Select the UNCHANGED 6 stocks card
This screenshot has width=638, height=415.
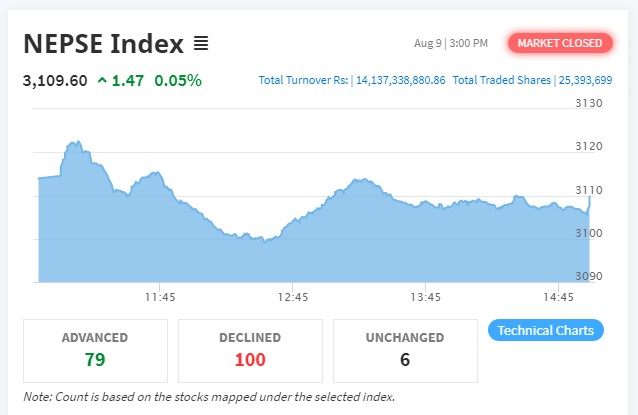point(405,349)
